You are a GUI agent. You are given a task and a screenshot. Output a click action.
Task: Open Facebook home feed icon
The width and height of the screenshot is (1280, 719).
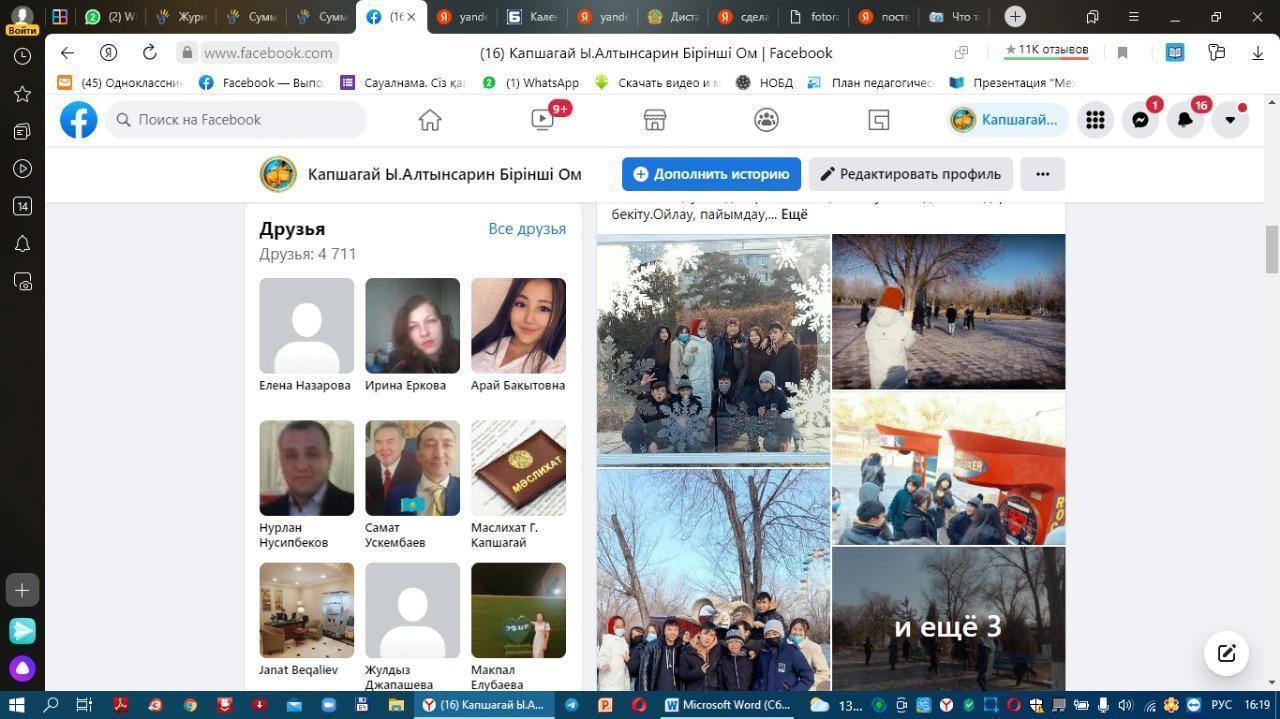430,120
